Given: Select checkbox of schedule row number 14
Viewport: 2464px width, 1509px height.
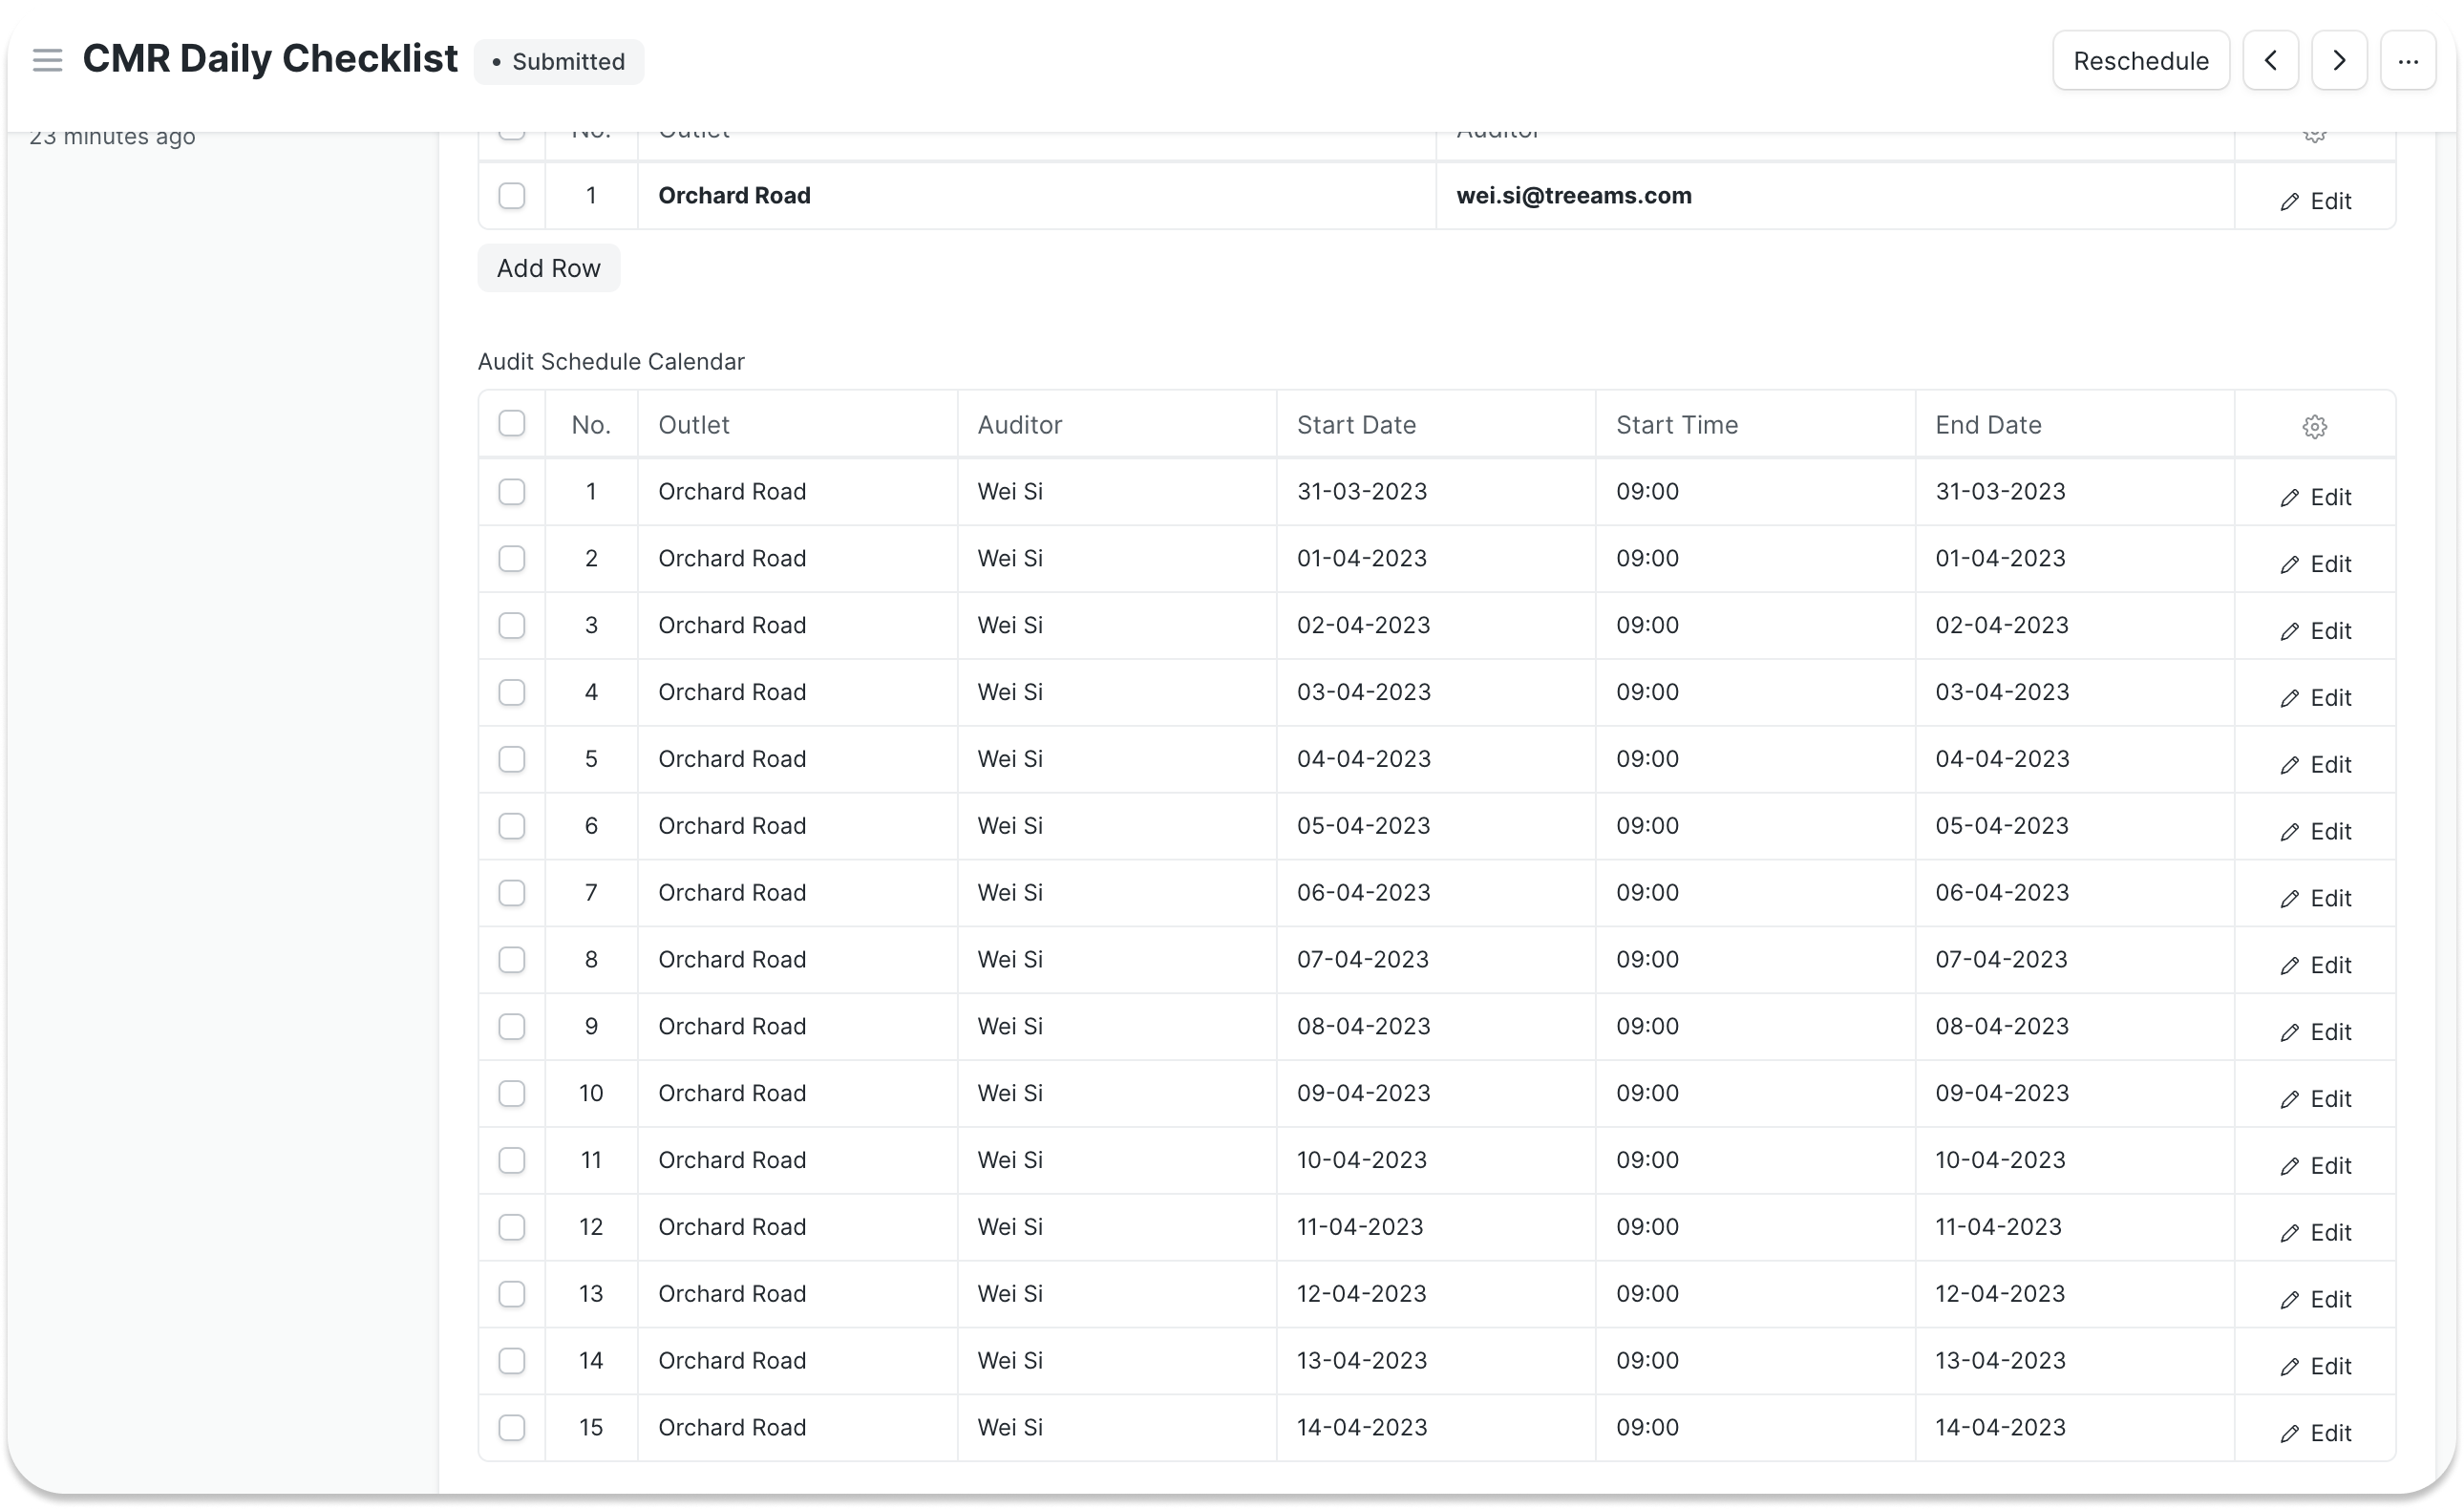Looking at the screenshot, I should (x=512, y=1362).
